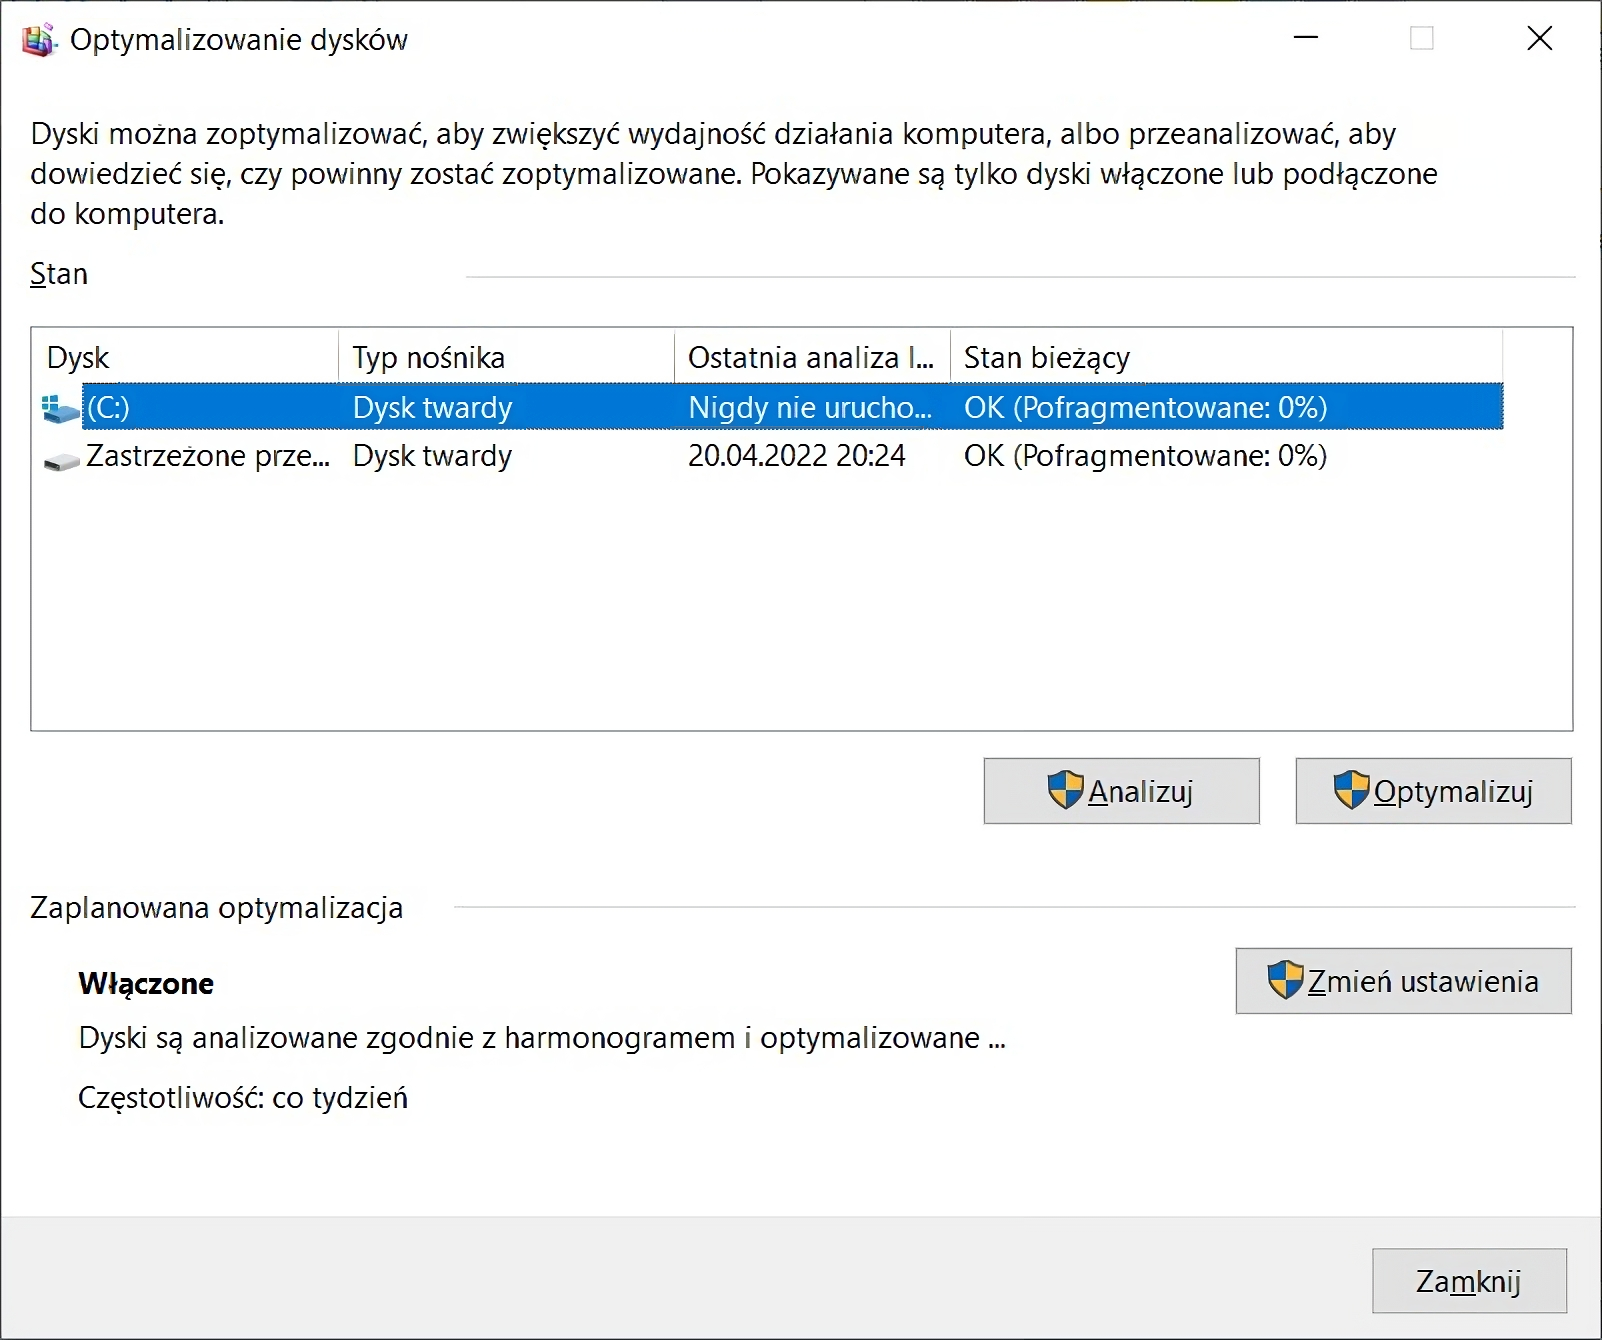Click the UAC shield on the Analizuj button
Screen dimensions: 1602x1340
point(1066,790)
